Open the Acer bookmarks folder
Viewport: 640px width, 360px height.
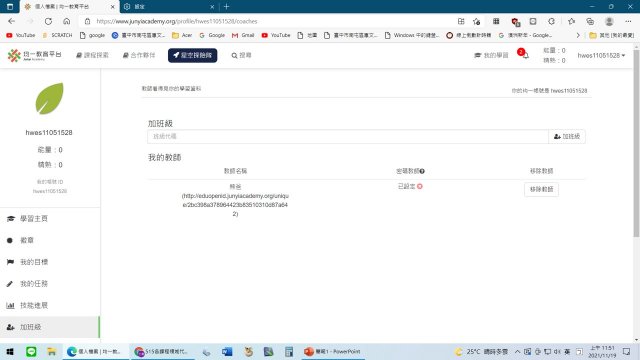pos(182,36)
